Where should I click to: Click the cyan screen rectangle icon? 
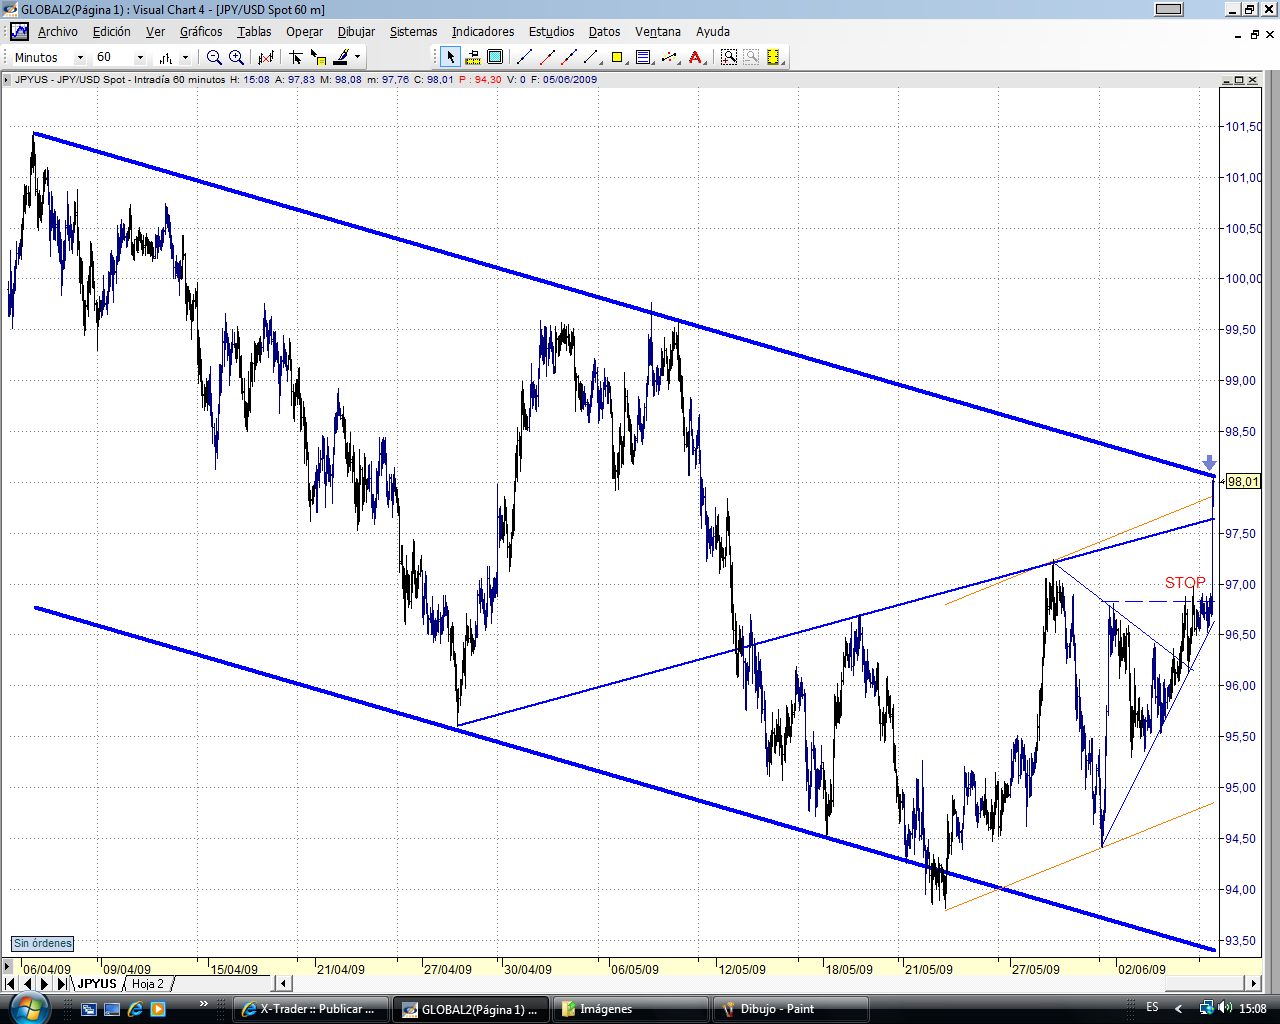(x=495, y=58)
